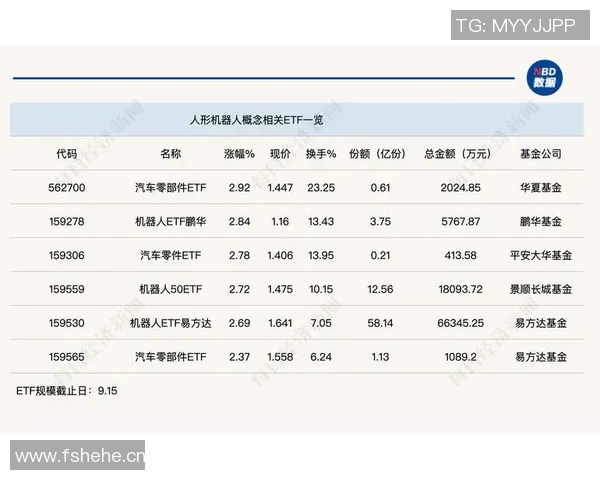Select fund code 159306
This screenshot has width=600, height=480.
coord(67,255)
